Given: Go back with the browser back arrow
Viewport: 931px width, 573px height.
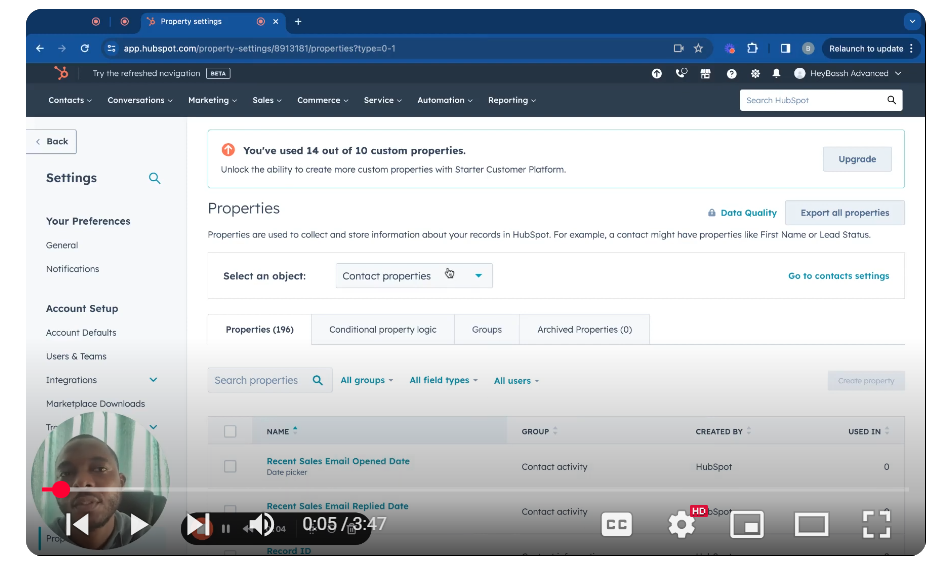Looking at the screenshot, I should pos(40,49).
